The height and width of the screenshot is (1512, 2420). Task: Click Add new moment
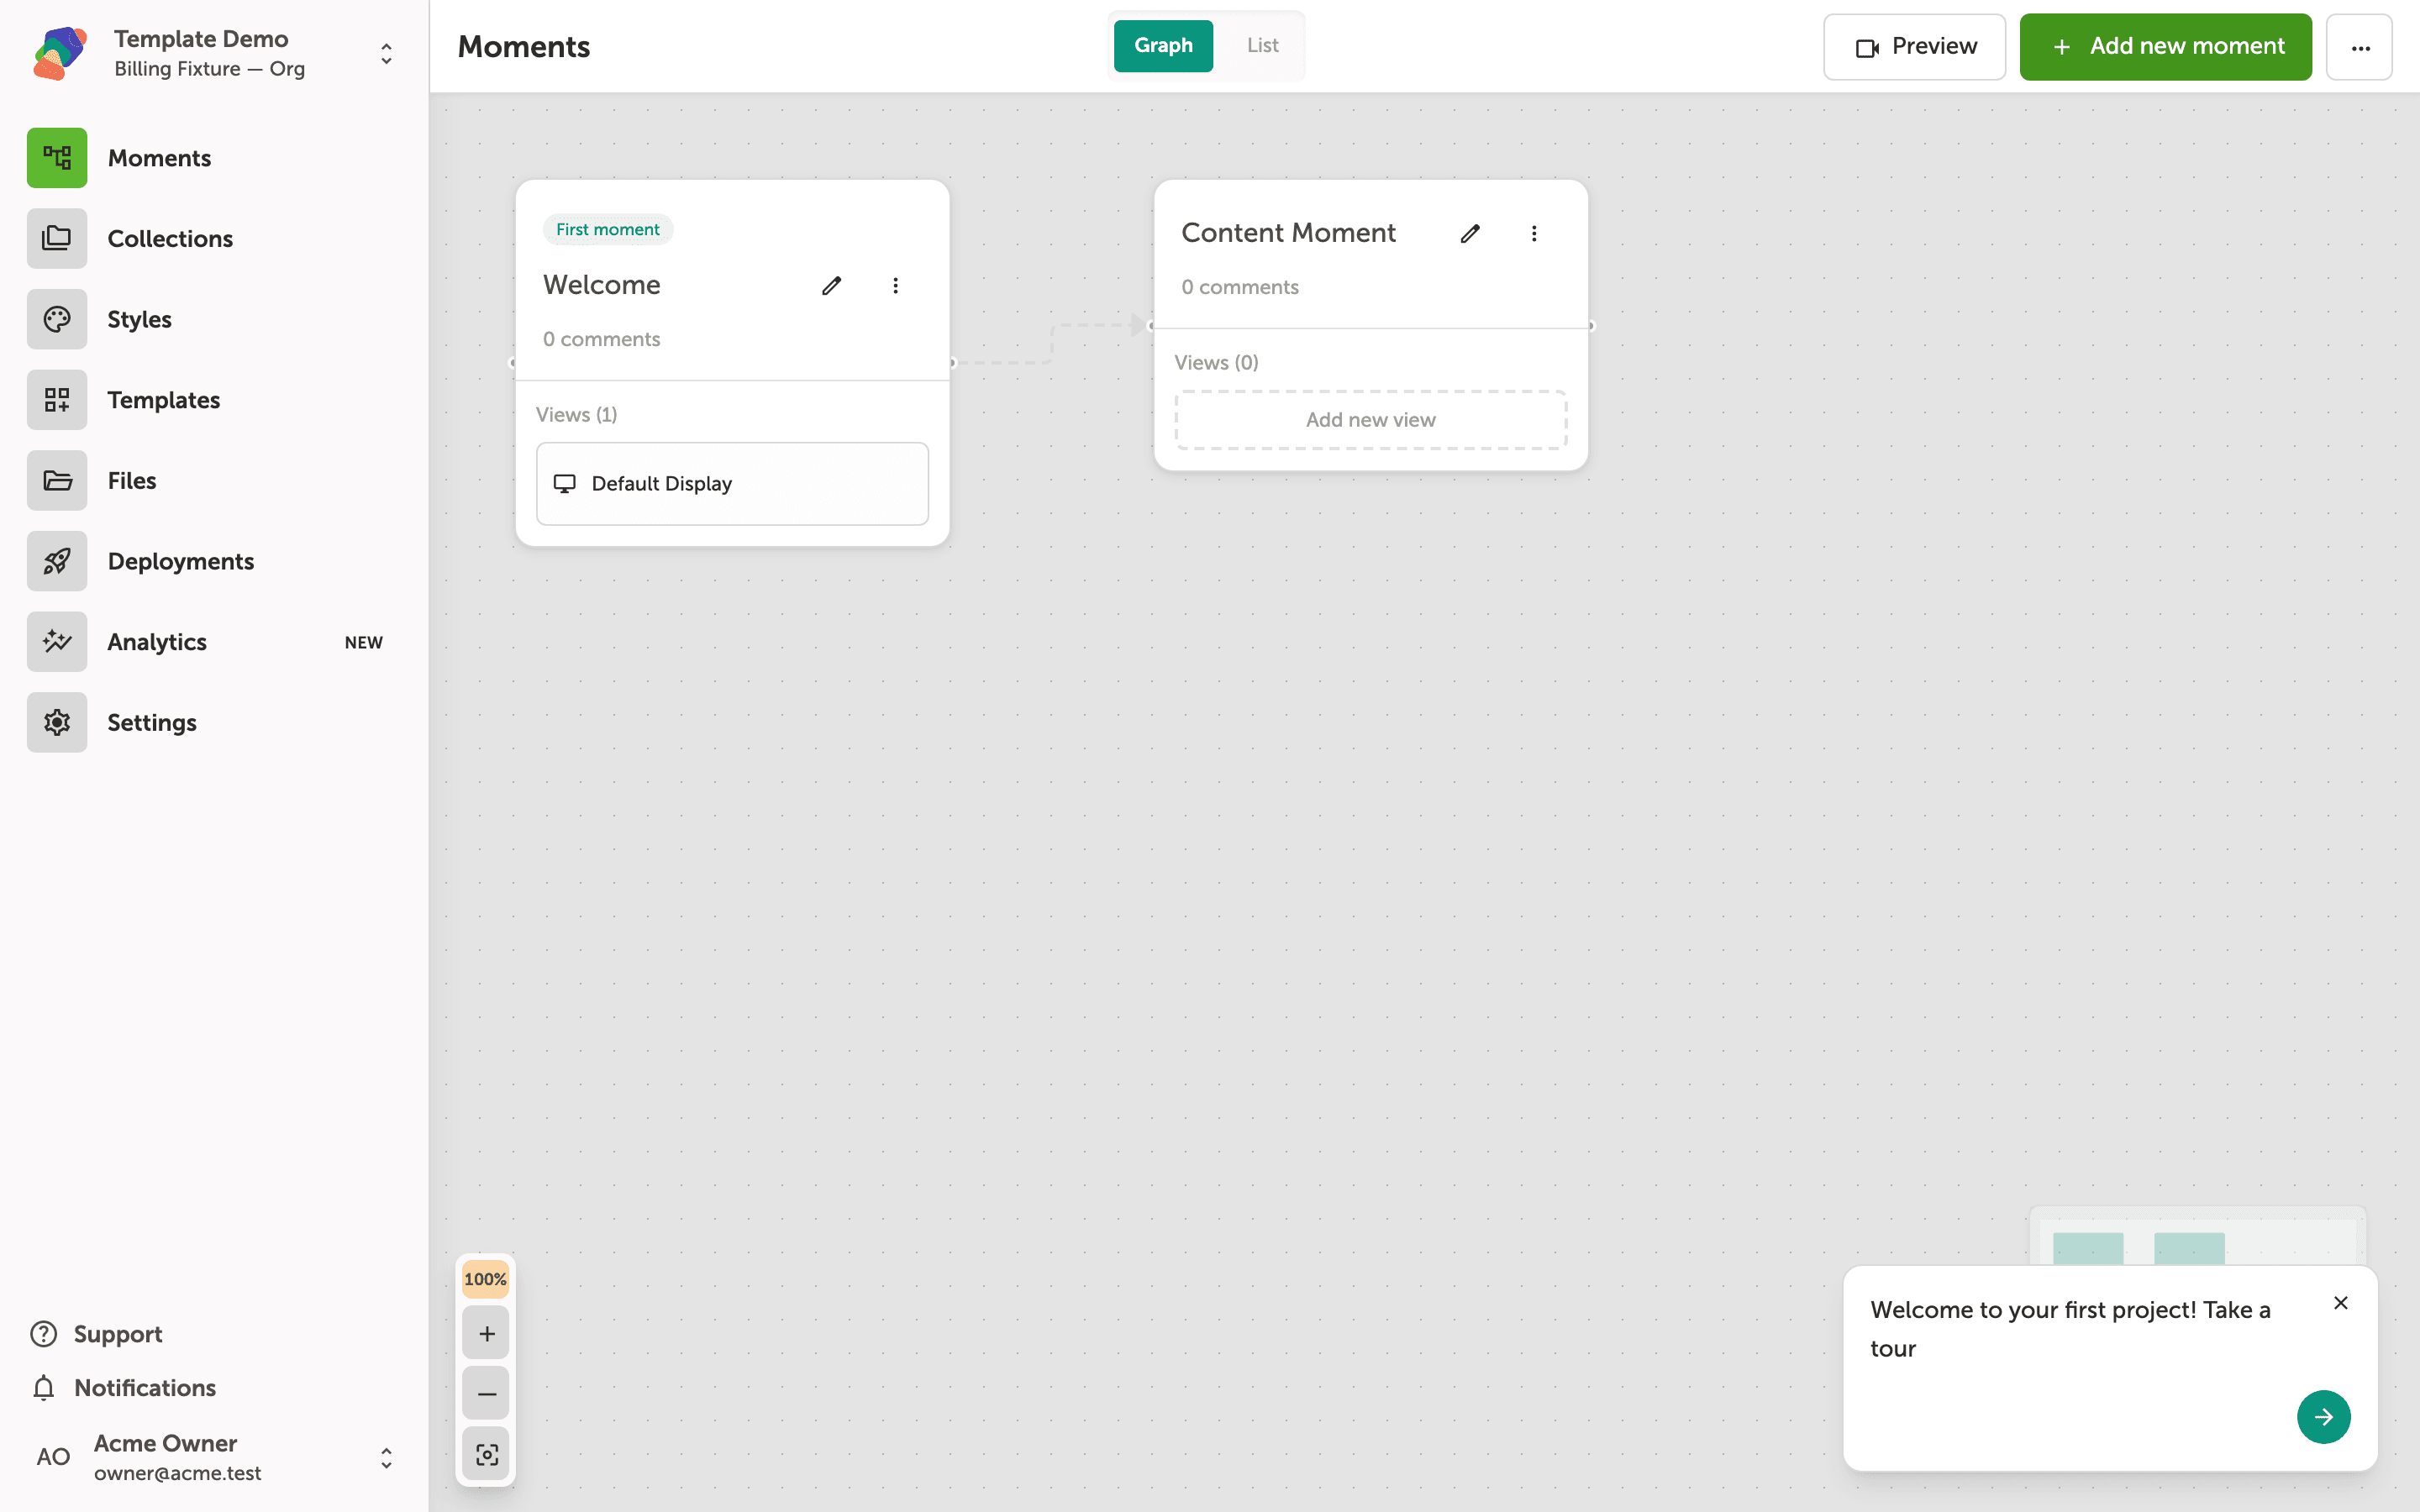(2166, 47)
